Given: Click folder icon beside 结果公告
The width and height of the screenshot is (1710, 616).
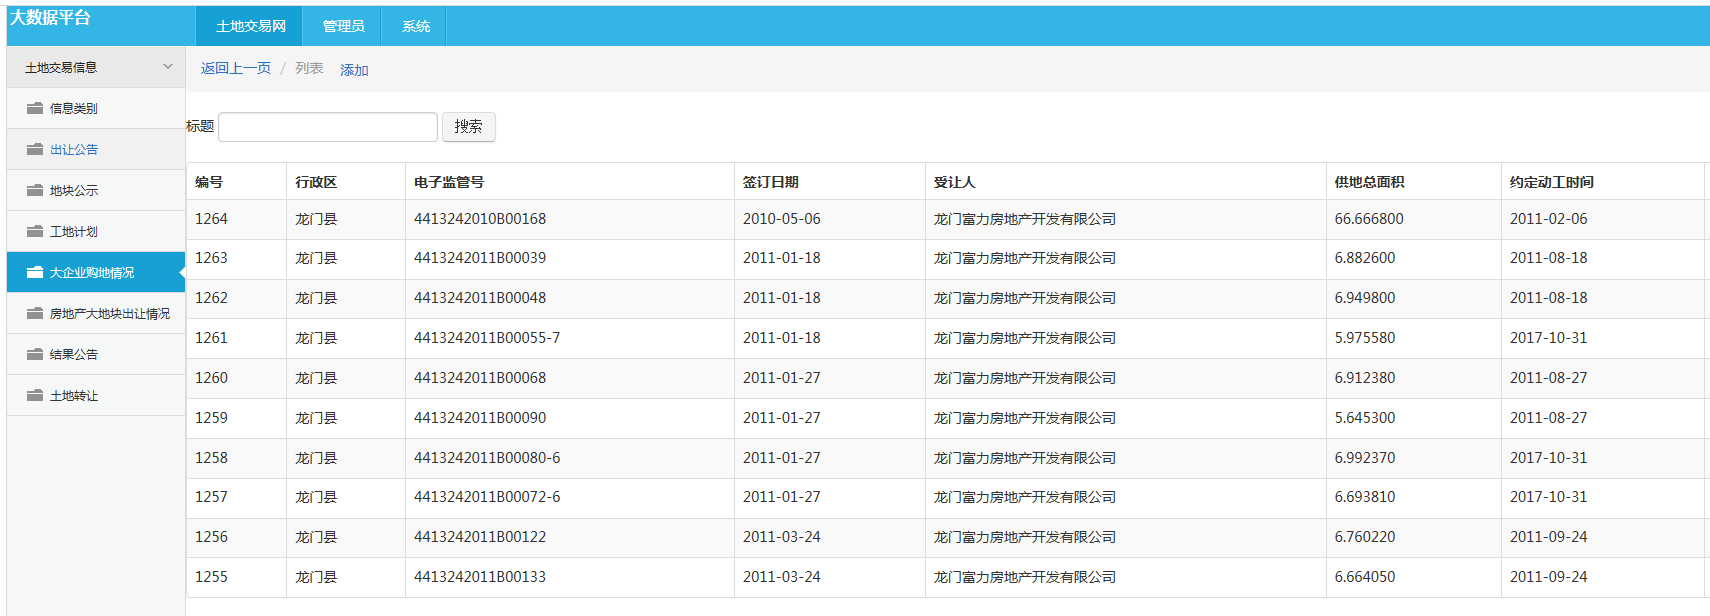Looking at the screenshot, I should pyautogui.click(x=35, y=354).
